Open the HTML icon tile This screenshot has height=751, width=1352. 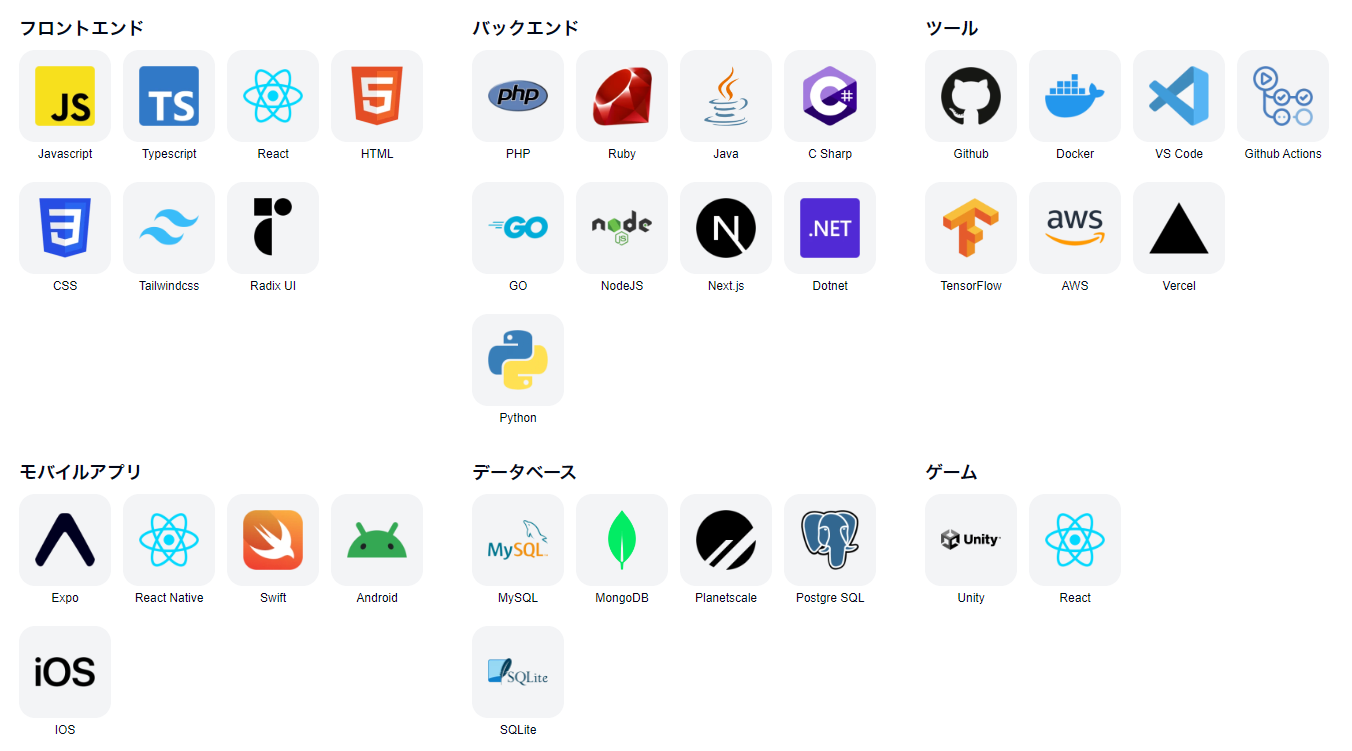click(x=377, y=96)
